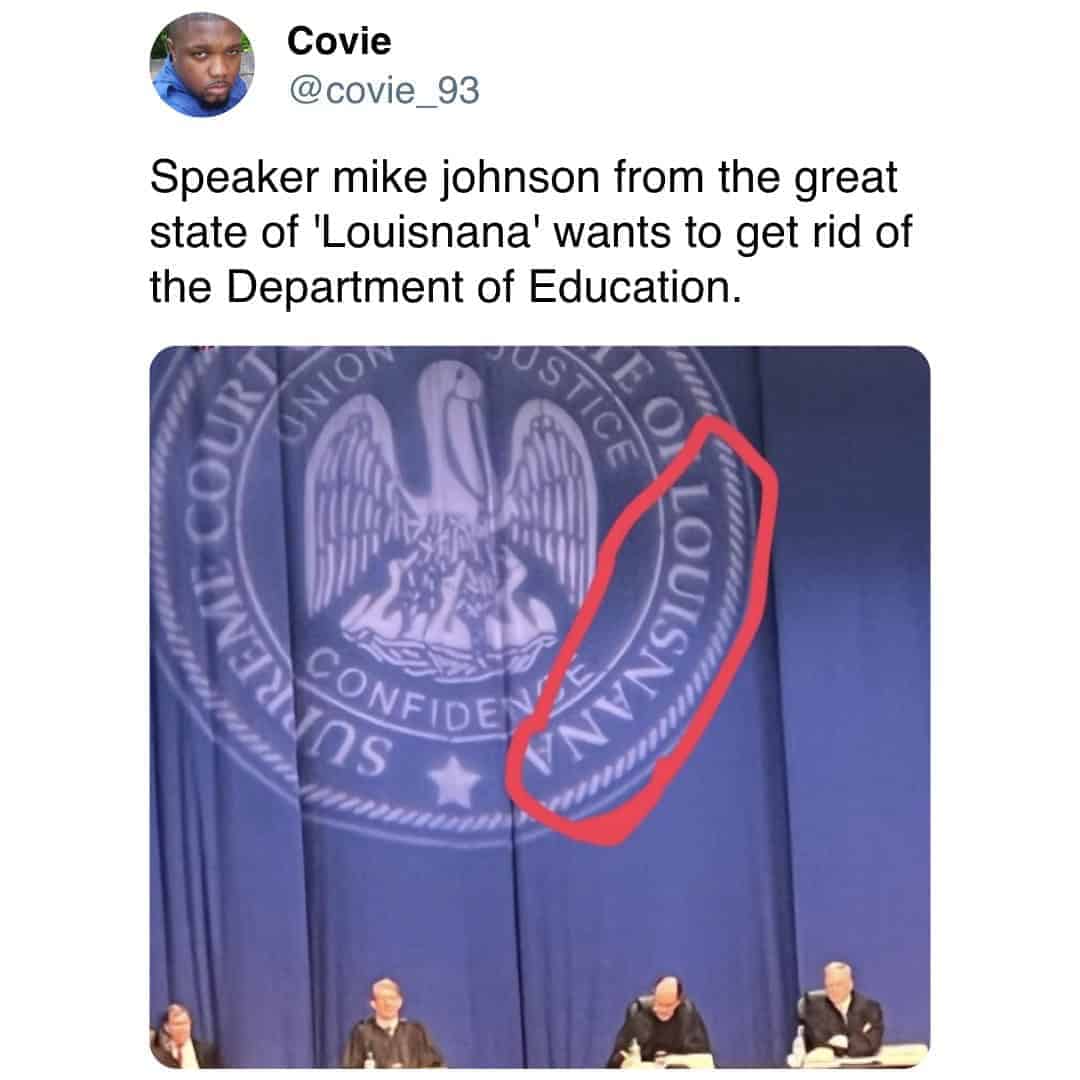Click the quoted word 'Louisnana' in the tweet
This screenshot has width=1080, height=1080.
click(426, 232)
